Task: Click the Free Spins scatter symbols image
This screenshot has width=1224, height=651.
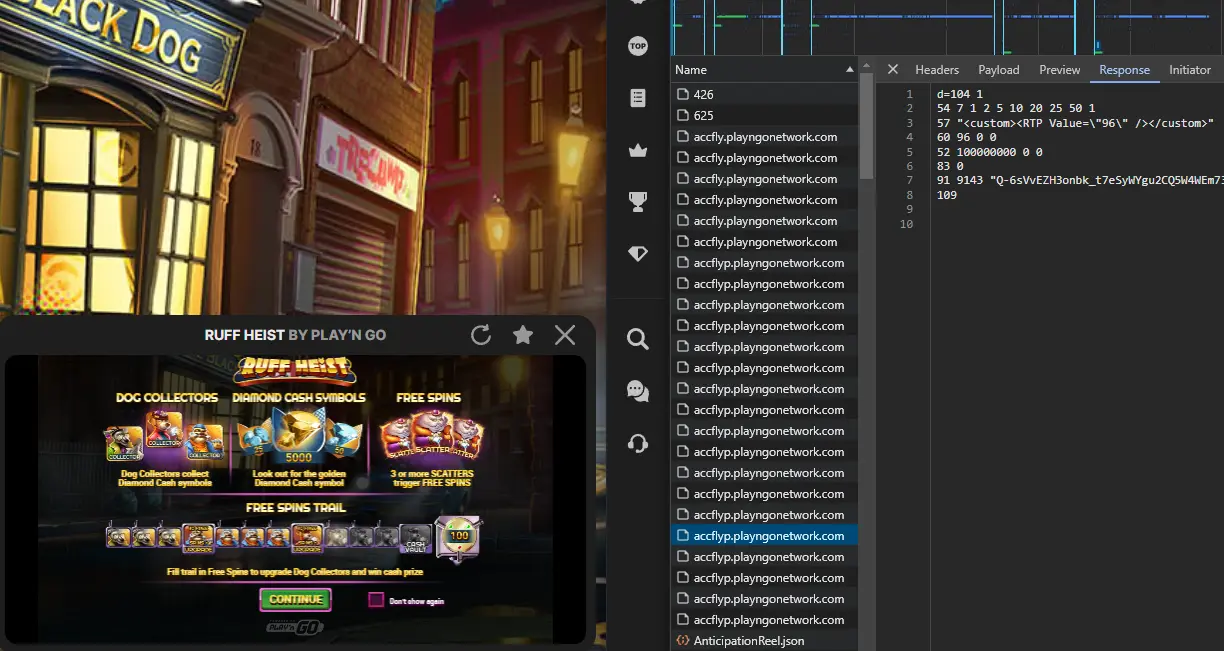Action: [x=430, y=438]
